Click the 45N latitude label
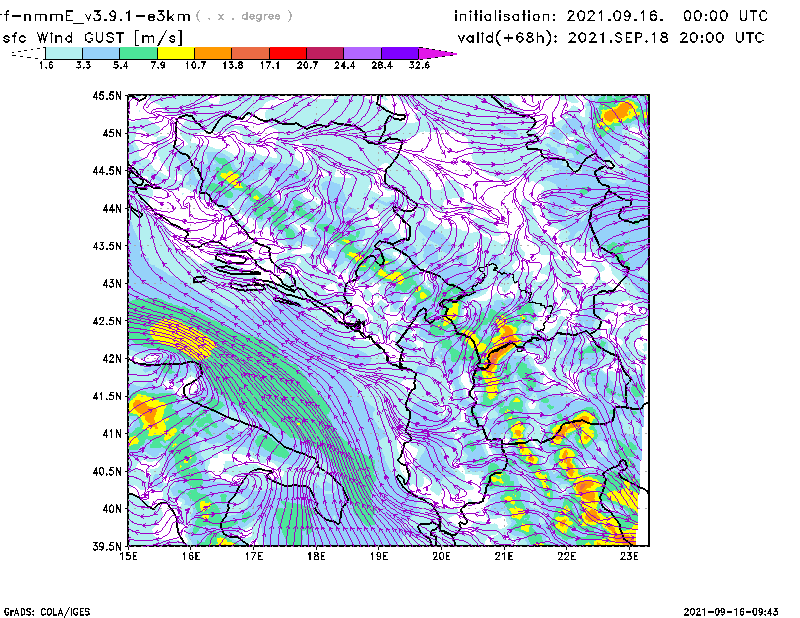This screenshot has height=618, width=800. (112, 133)
